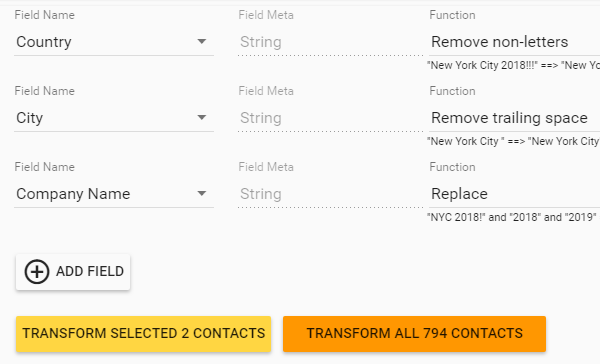This screenshot has height=364, width=600.
Task: Click the Field Meta String box for City
Action: point(330,118)
